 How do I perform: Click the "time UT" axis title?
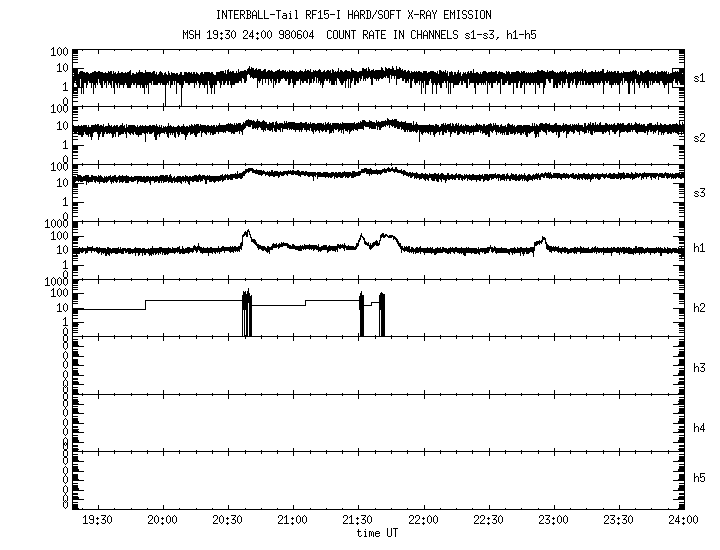tap(377, 533)
